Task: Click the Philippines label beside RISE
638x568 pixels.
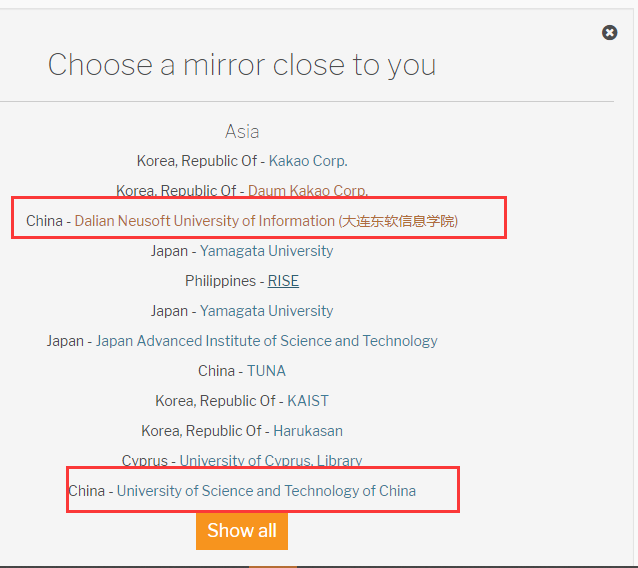Action: tap(220, 281)
